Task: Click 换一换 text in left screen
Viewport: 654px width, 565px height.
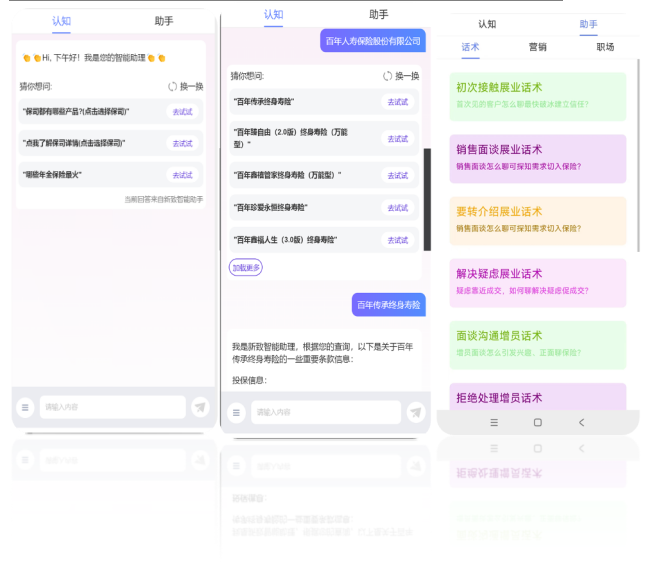Action: tap(191, 86)
